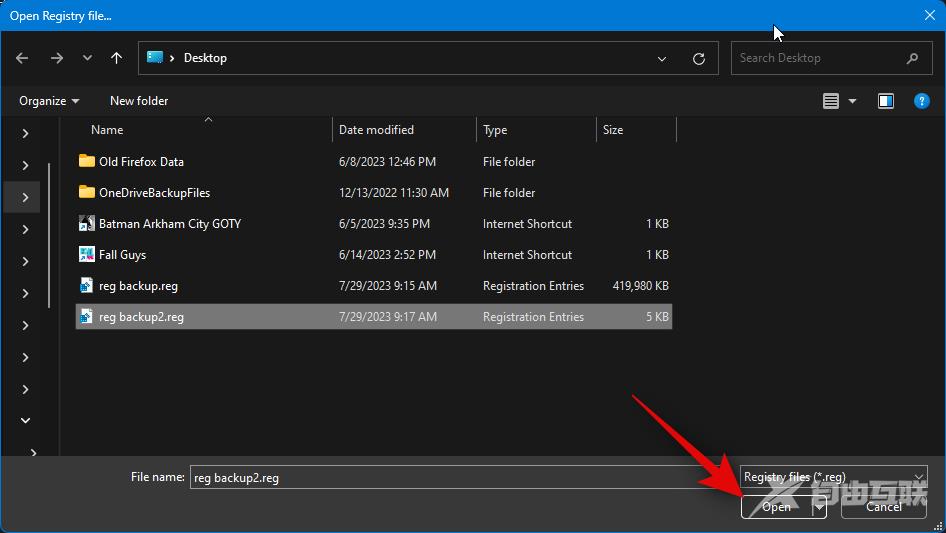Click the OneDriveBackupFiles name

pyautogui.click(x=154, y=193)
